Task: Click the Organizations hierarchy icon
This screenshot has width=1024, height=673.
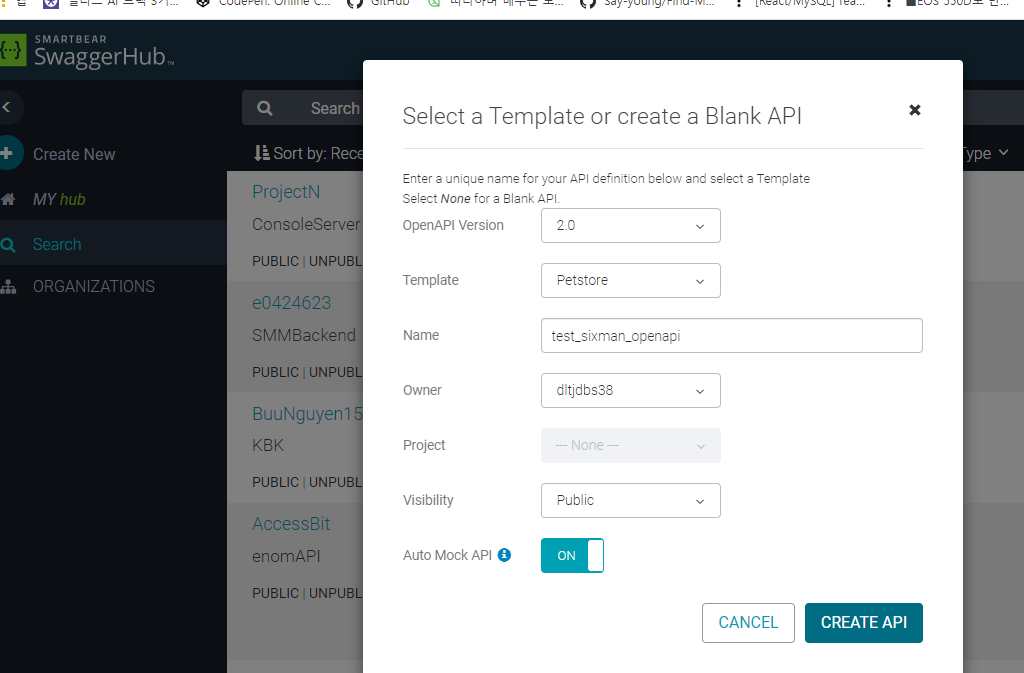Action: (x=8, y=287)
